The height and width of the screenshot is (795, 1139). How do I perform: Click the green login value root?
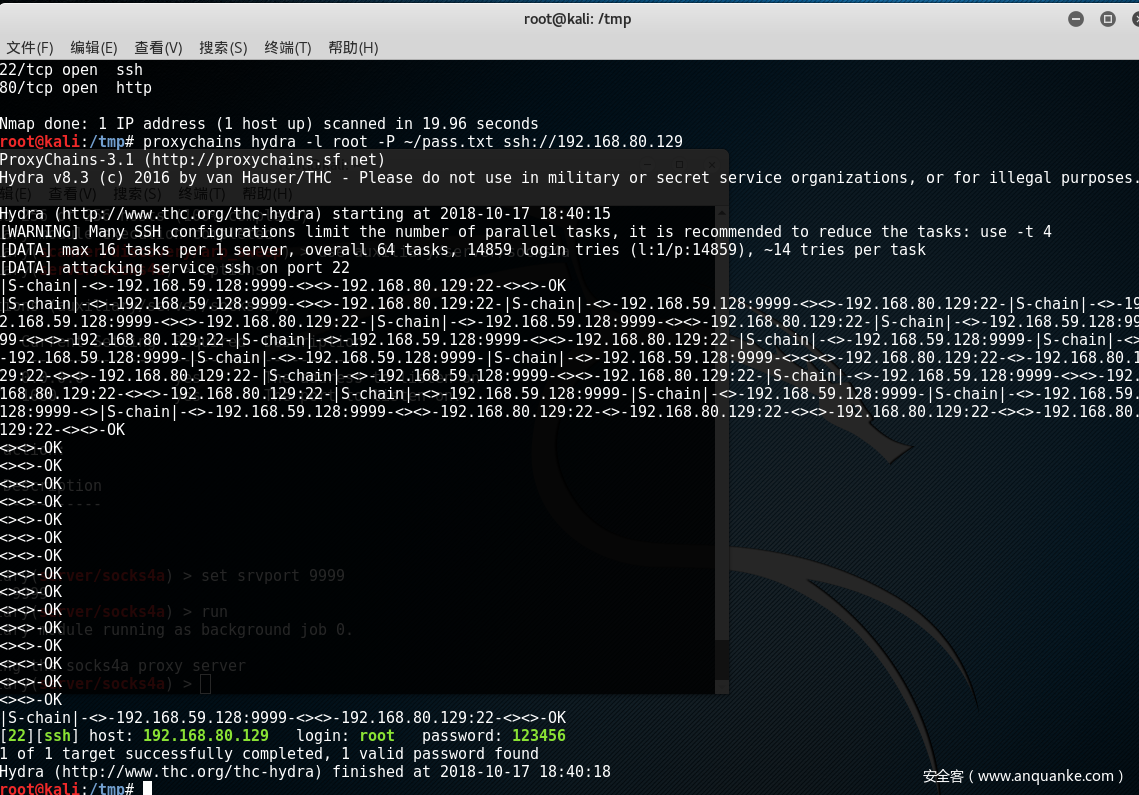click(x=377, y=736)
